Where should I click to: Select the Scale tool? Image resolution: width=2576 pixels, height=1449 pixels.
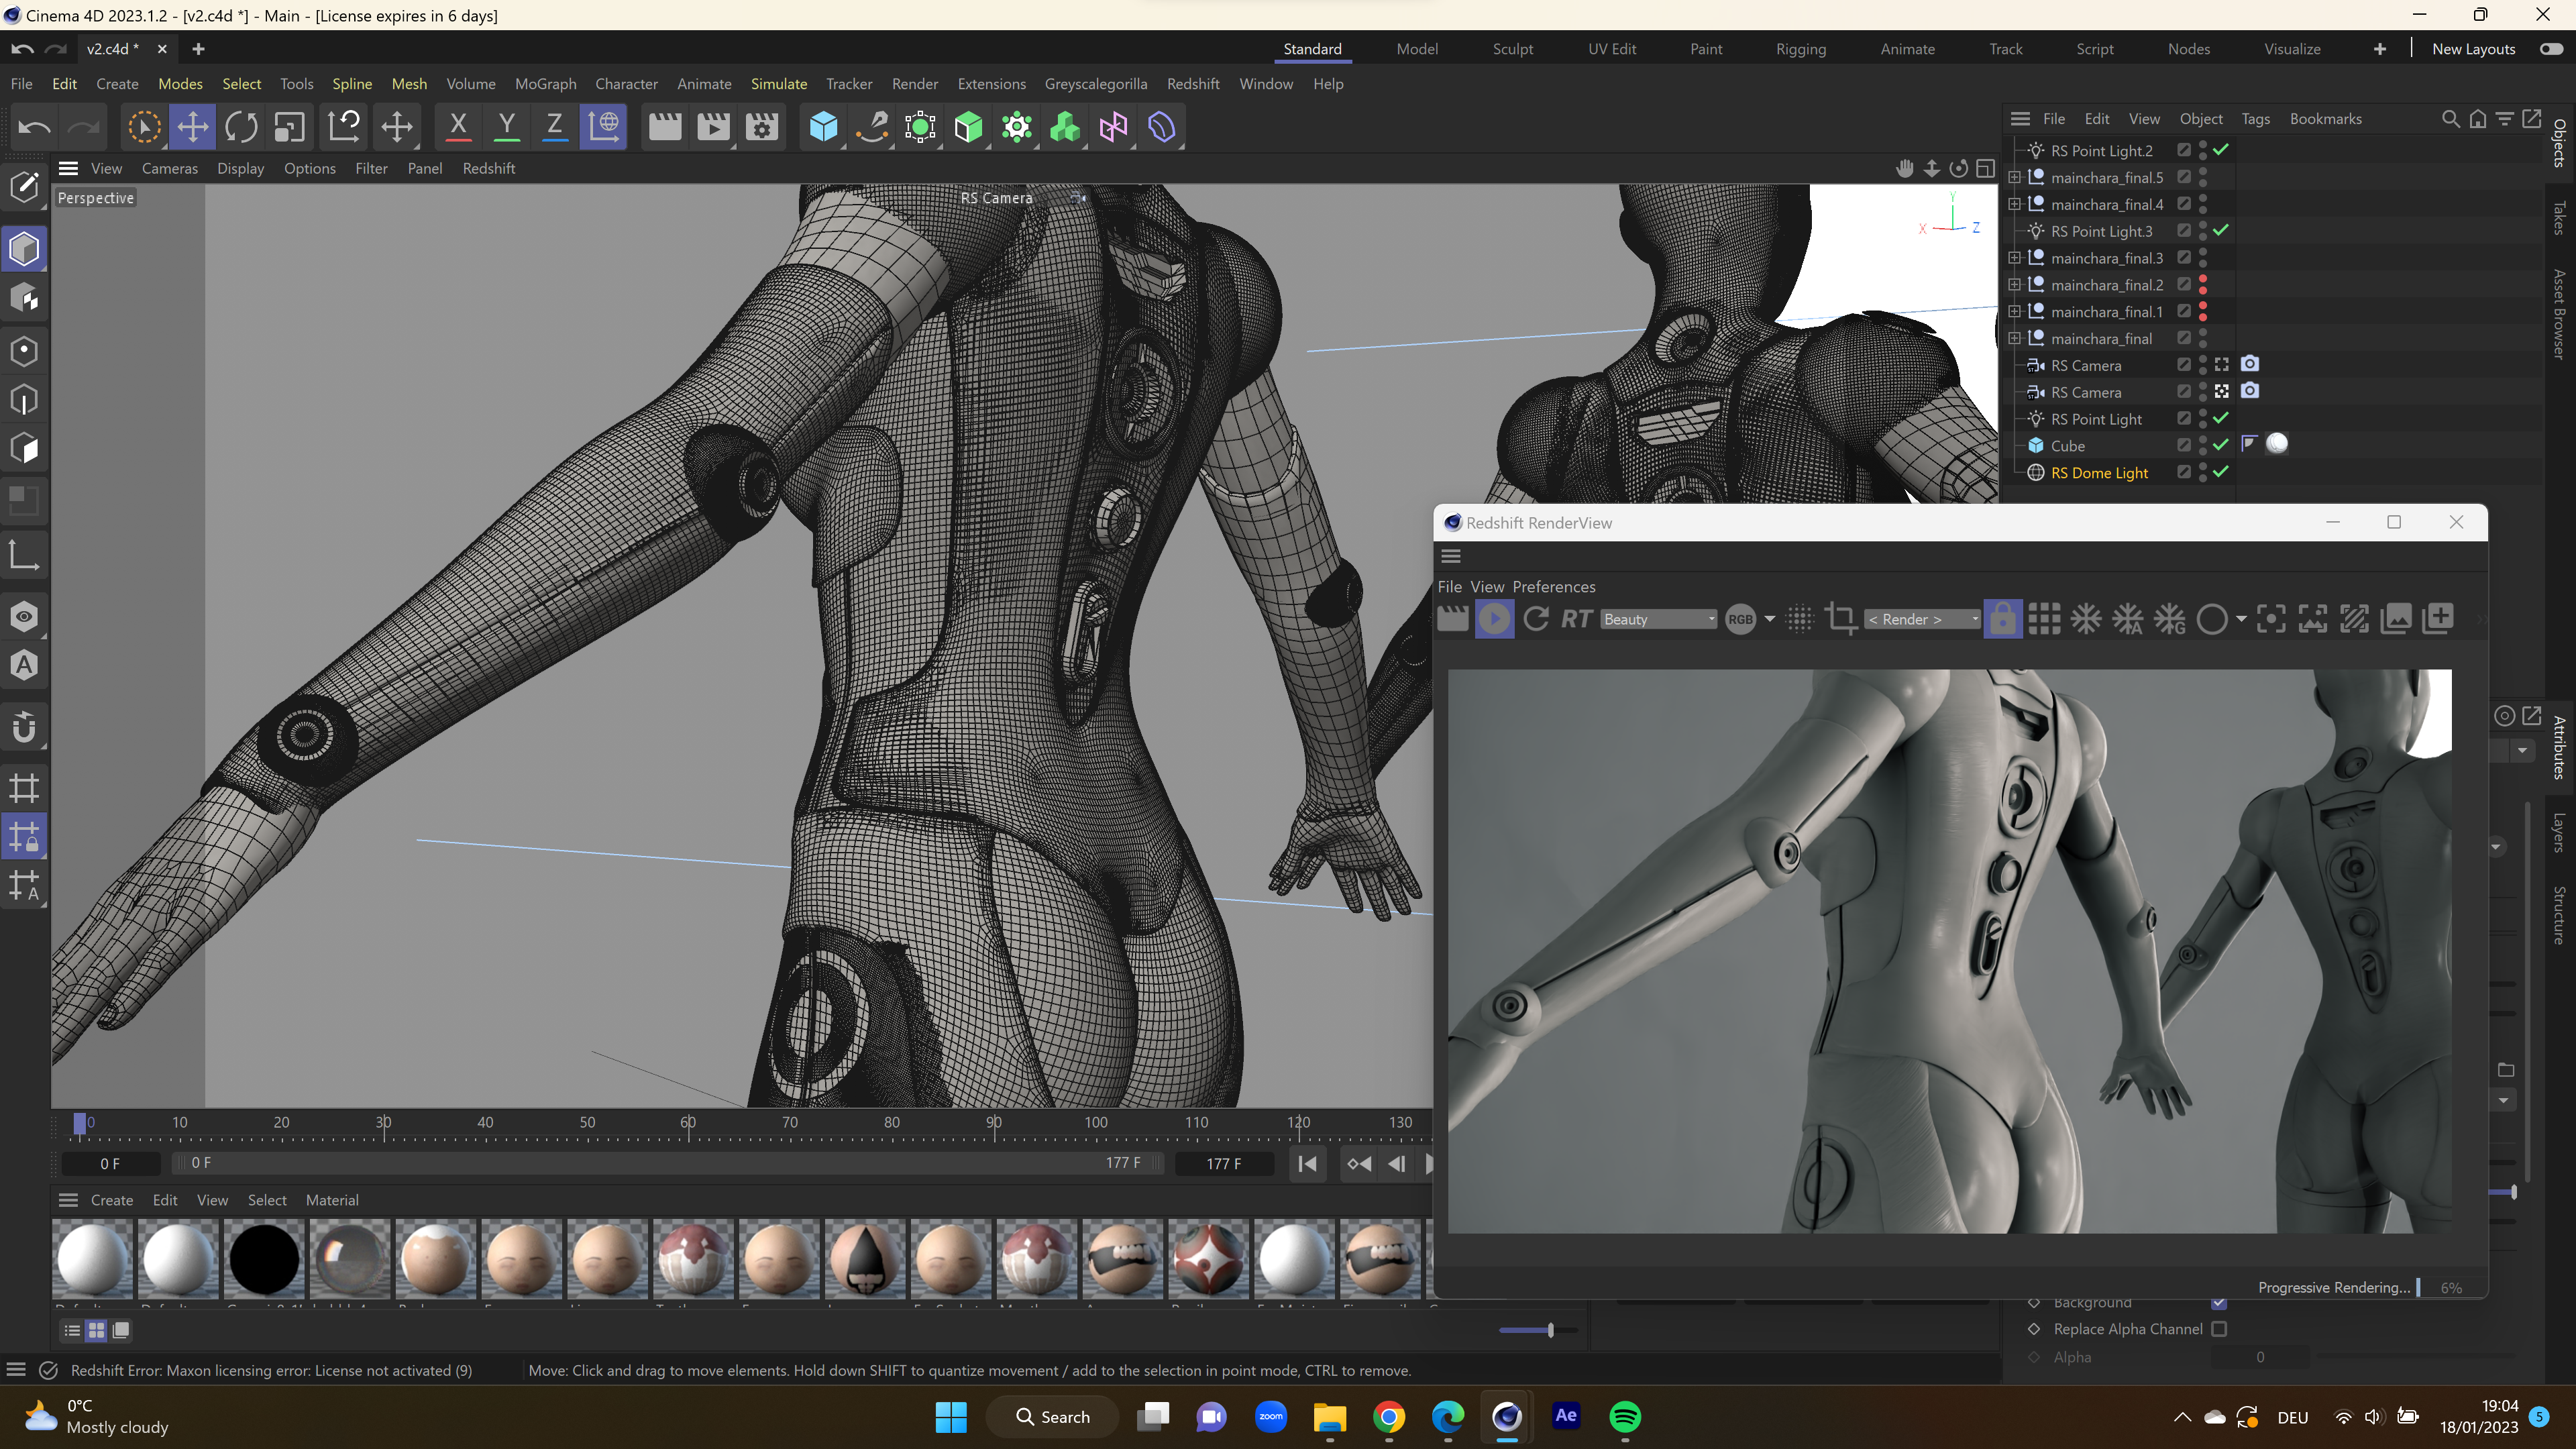[290, 127]
